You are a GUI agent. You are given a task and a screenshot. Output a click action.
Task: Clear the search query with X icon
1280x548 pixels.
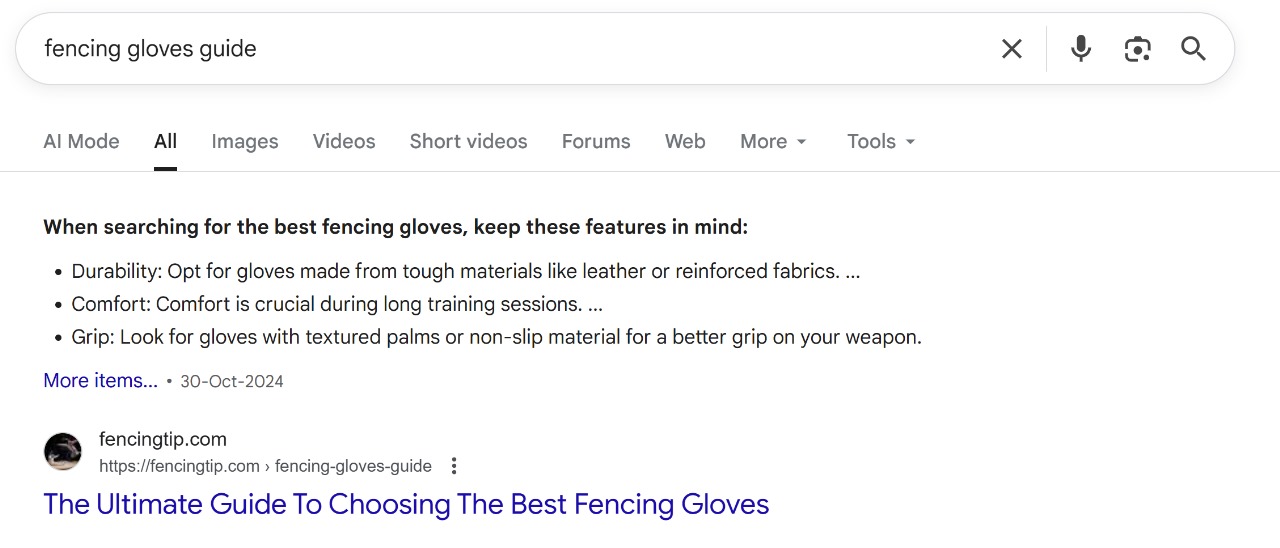1012,49
